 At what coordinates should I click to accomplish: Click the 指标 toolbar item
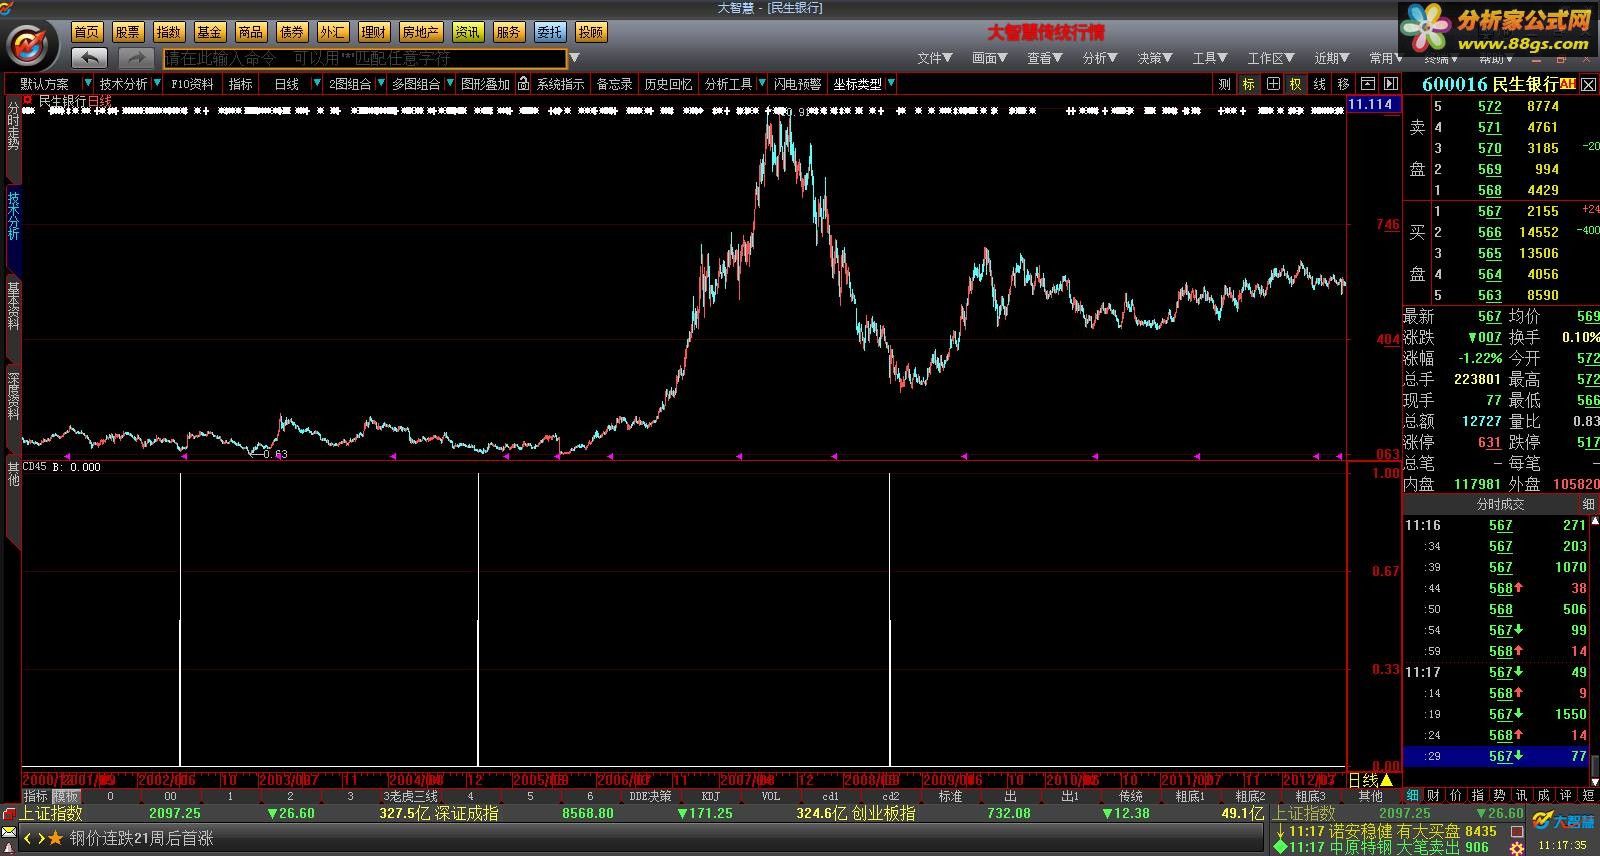[x=241, y=84]
